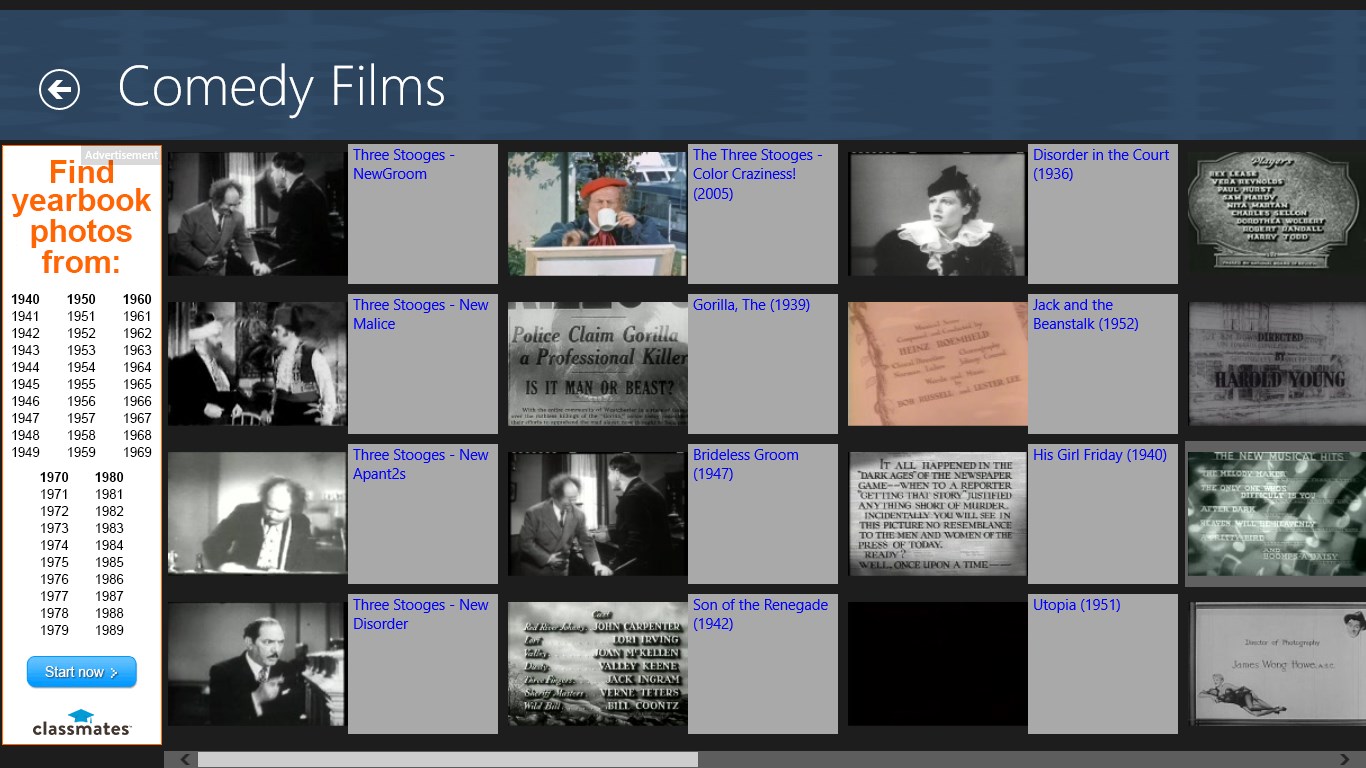Click year 1969 in the yearbook ad
Screen dimensions: 1366x768
[x=138, y=452]
